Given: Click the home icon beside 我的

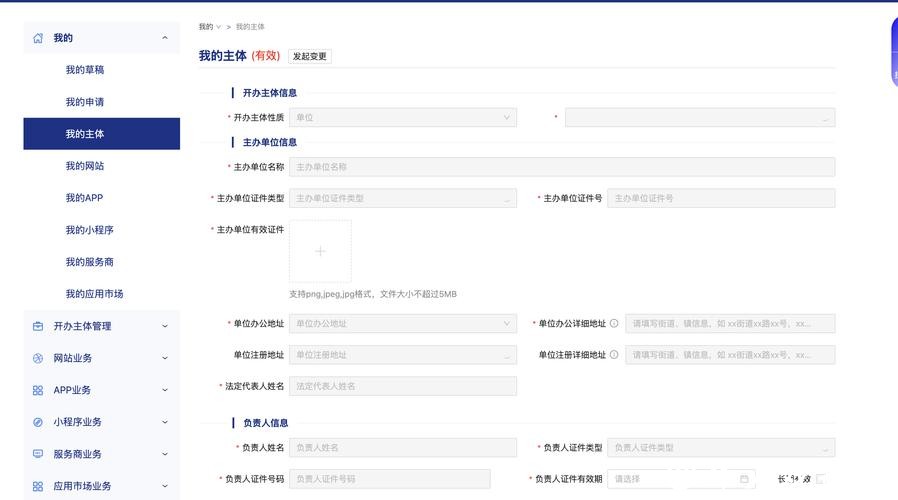Looking at the screenshot, I should coord(38,38).
